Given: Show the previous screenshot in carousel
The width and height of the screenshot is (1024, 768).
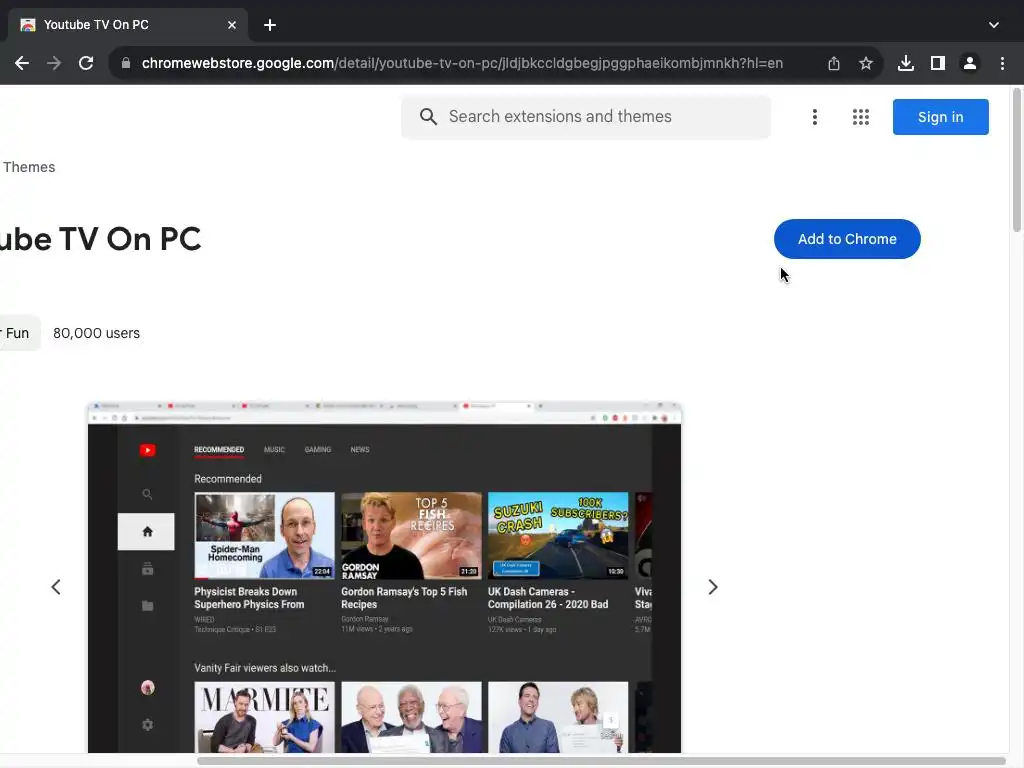Looking at the screenshot, I should 56,587.
